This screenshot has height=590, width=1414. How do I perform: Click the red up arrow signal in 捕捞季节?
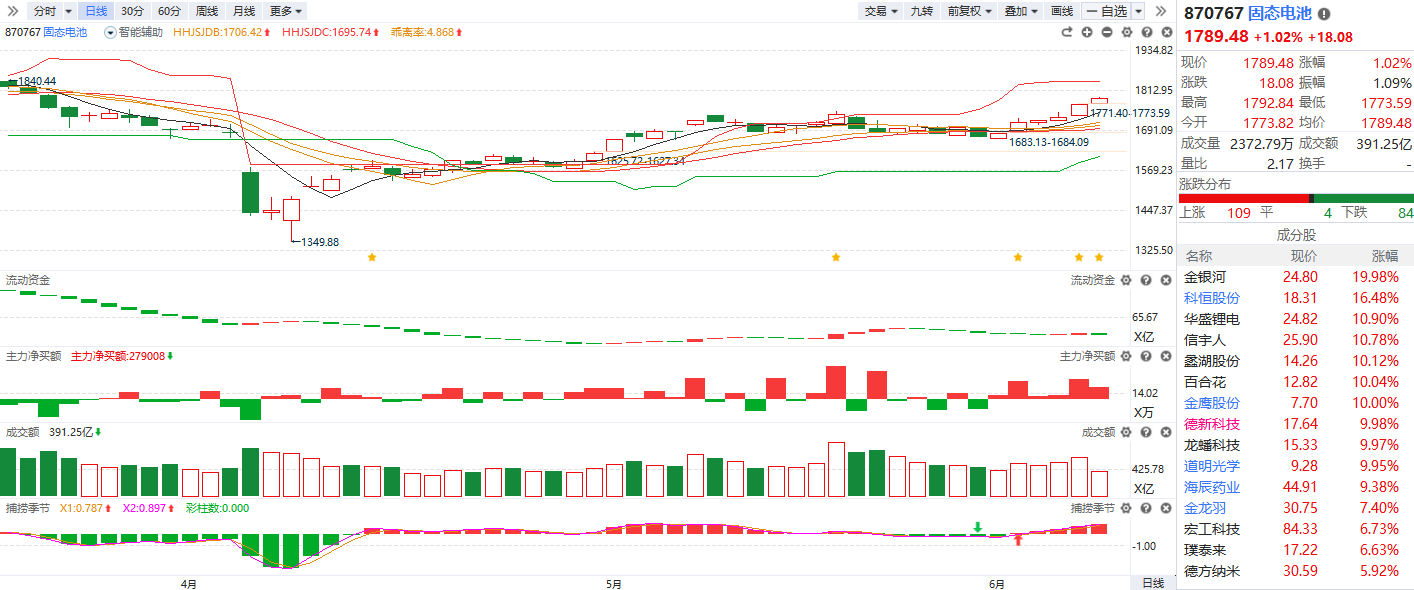(x=1018, y=539)
